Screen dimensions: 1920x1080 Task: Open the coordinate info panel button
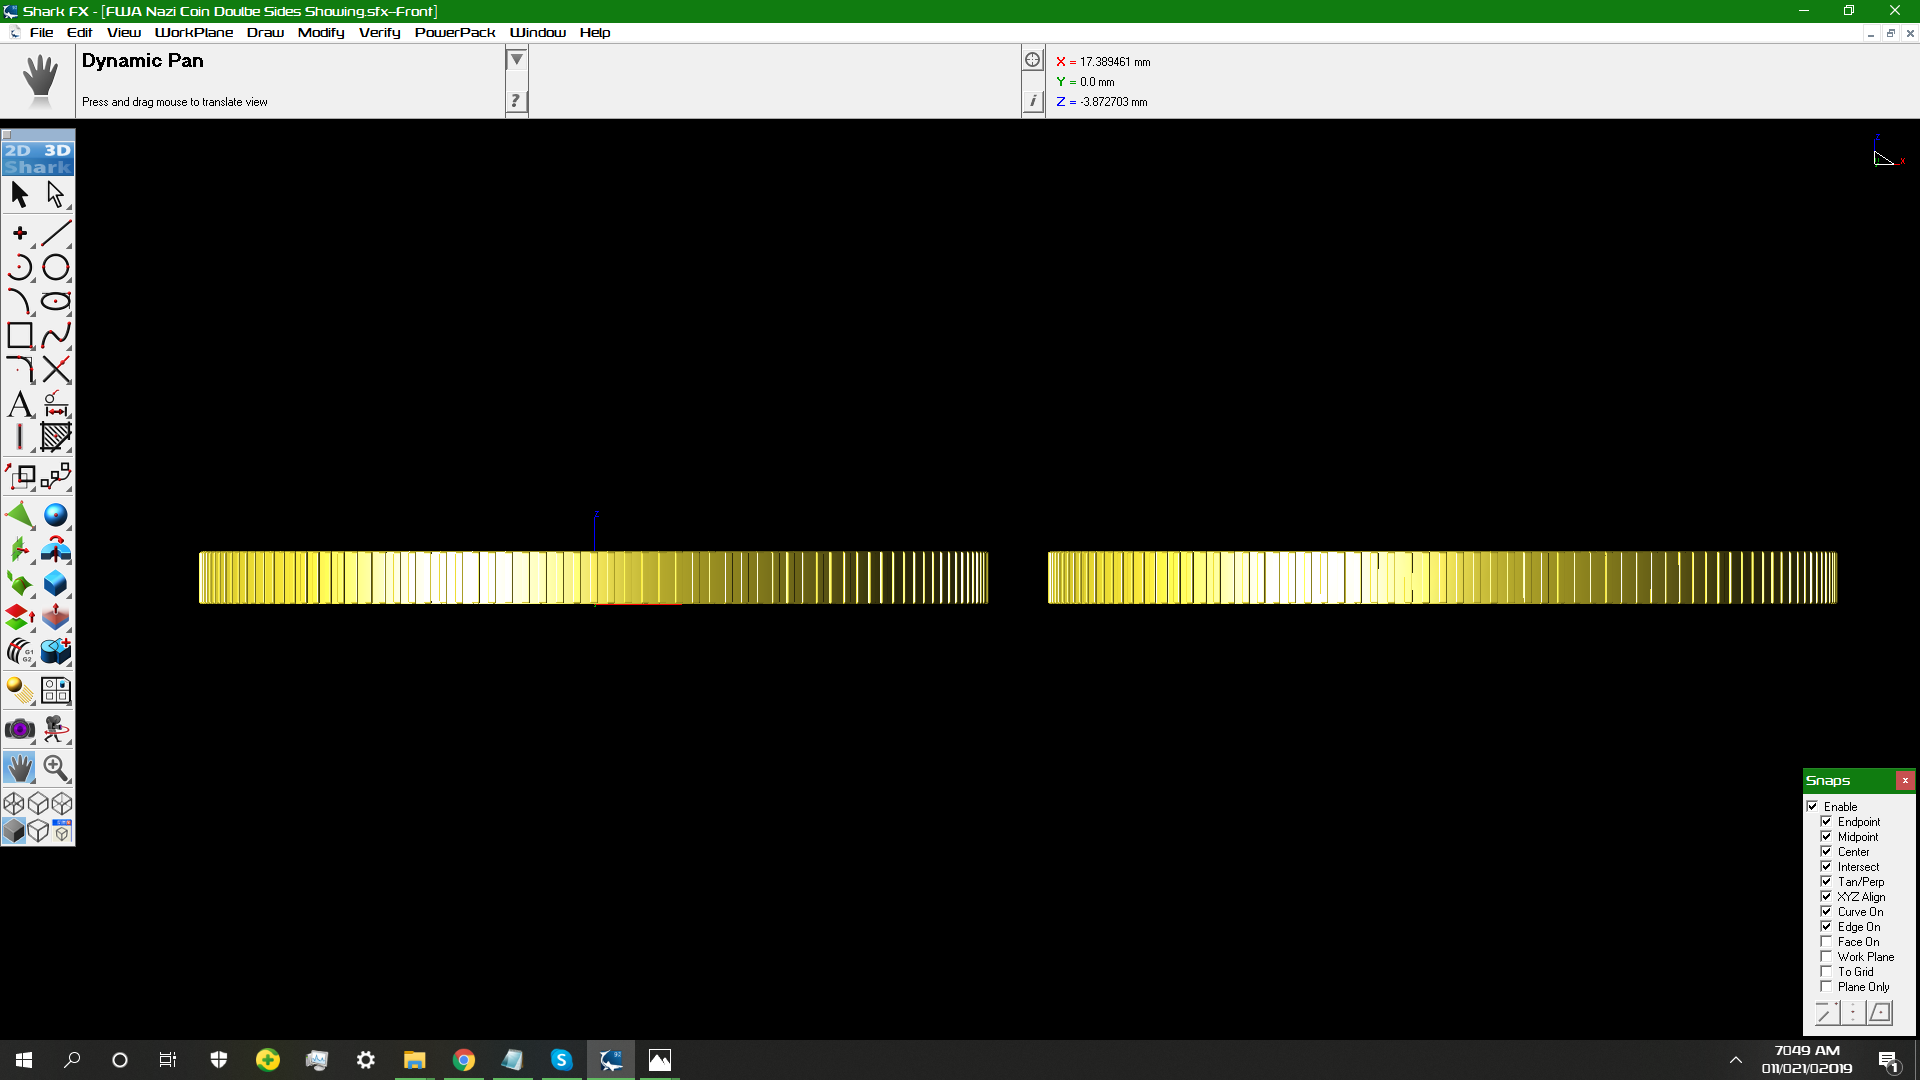(x=1033, y=101)
